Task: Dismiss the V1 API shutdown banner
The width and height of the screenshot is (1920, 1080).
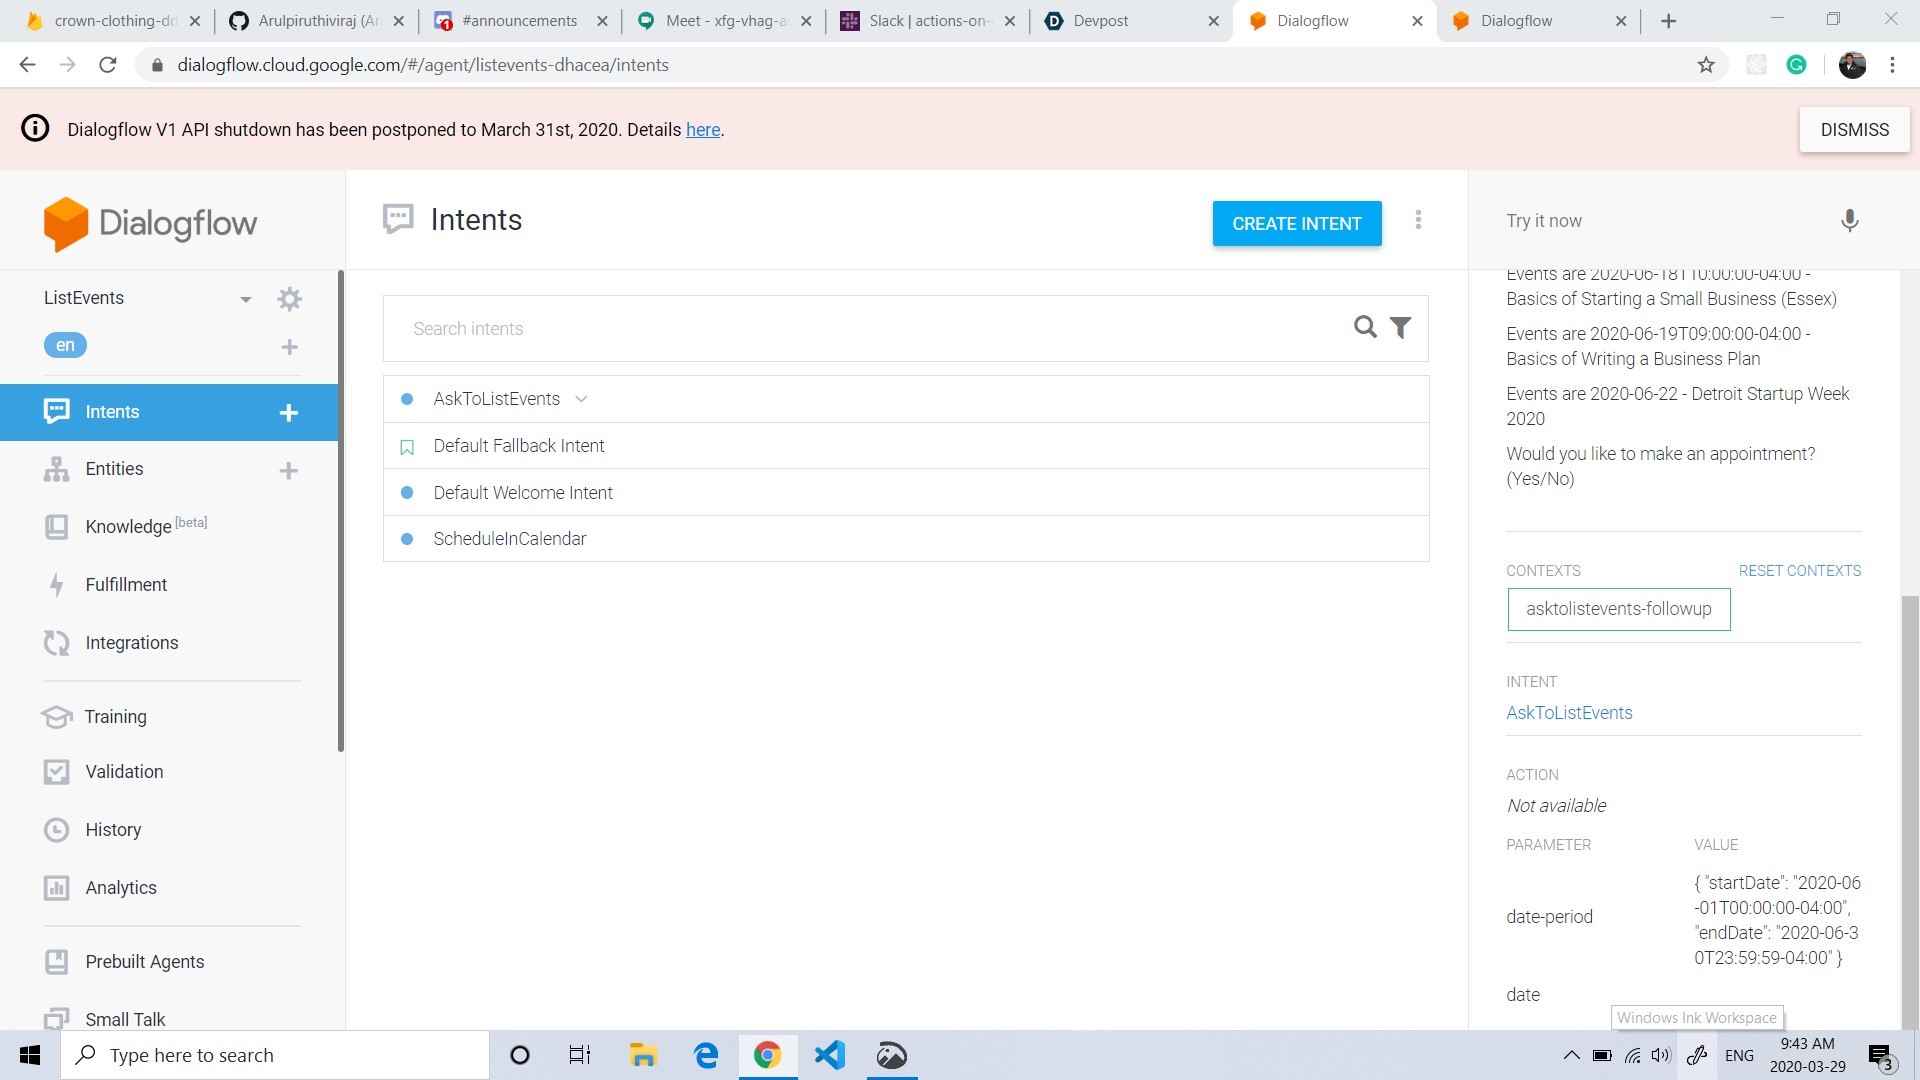Action: click(x=1854, y=130)
